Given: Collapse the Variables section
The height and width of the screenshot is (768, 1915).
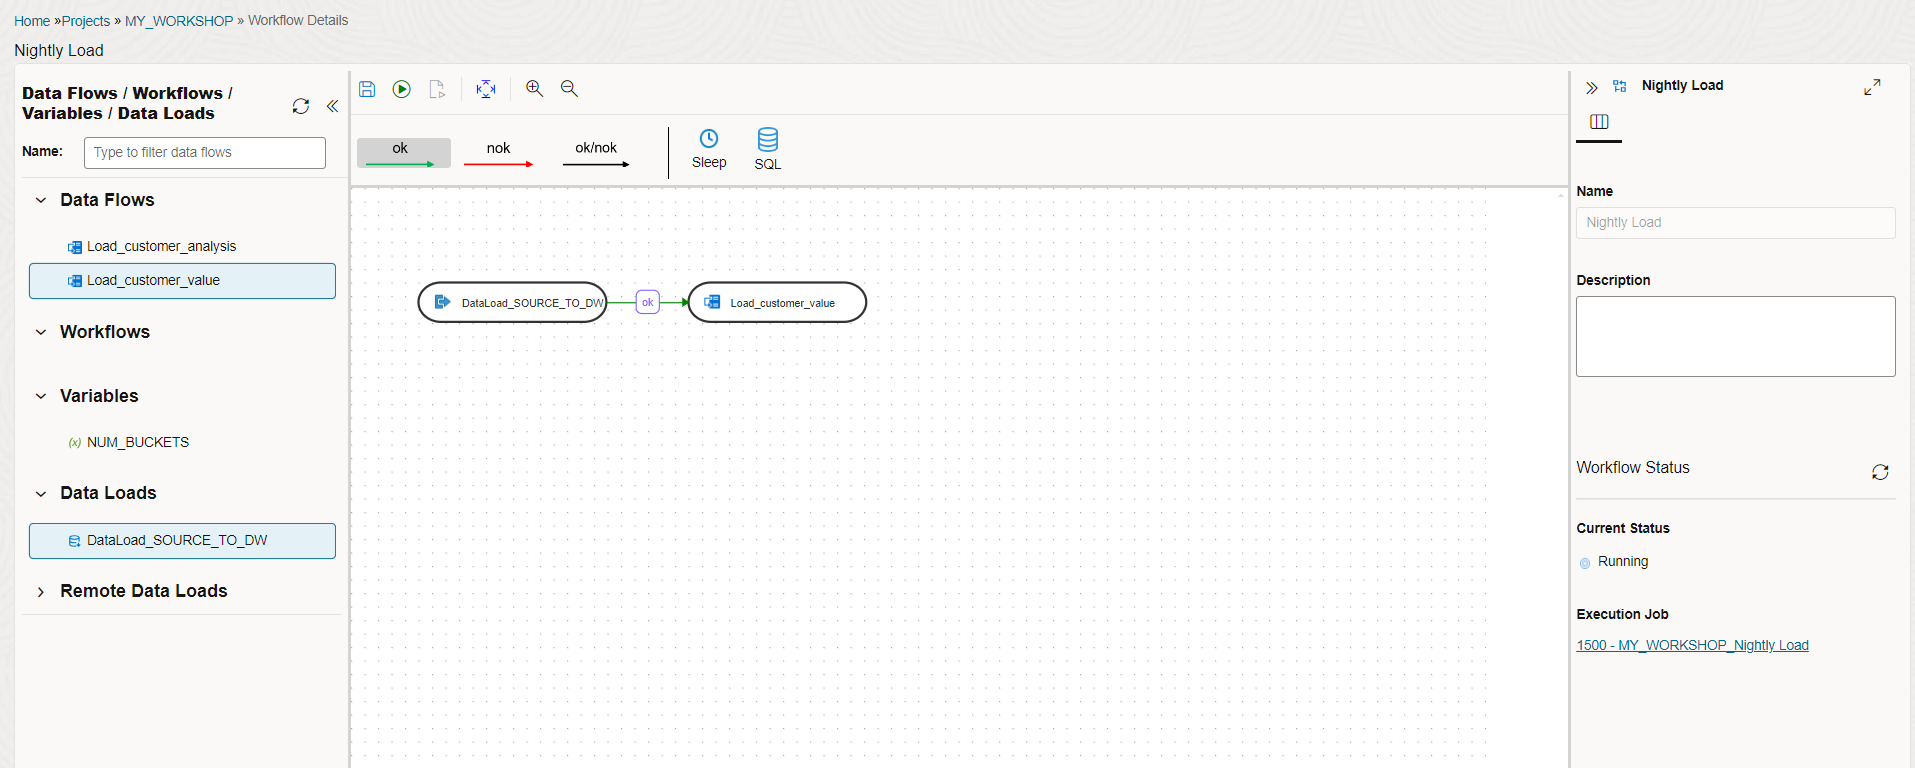Looking at the screenshot, I should point(41,396).
